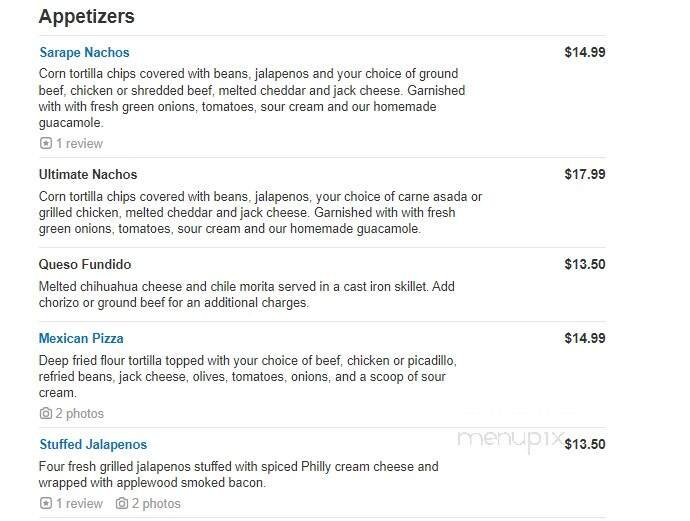The height and width of the screenshot is (521, 690).
Task: Click the camera icon under Stuffed Jalapenos
Action: click(121, 504)
